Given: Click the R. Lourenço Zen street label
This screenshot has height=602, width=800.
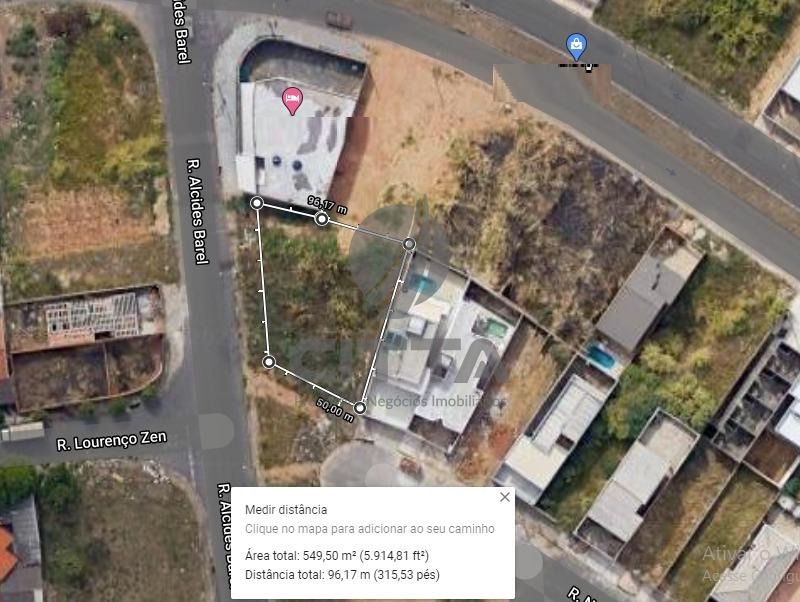Looking at the screenshot, I should [112, 441].
